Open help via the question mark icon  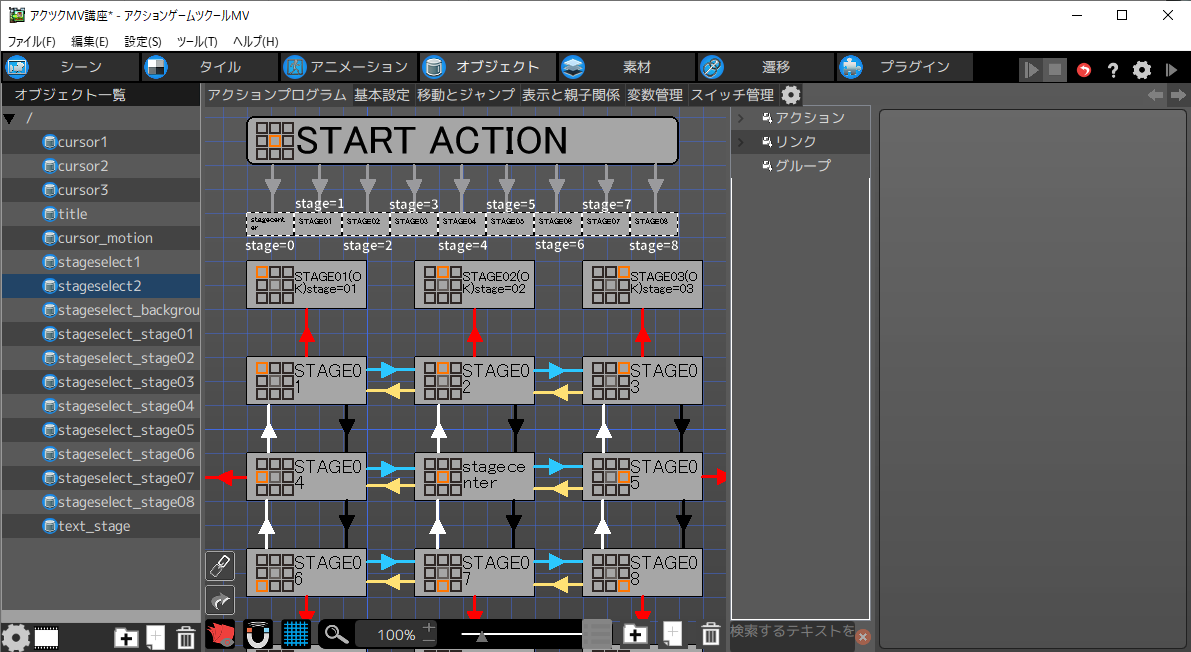[x=1112, y=70]
